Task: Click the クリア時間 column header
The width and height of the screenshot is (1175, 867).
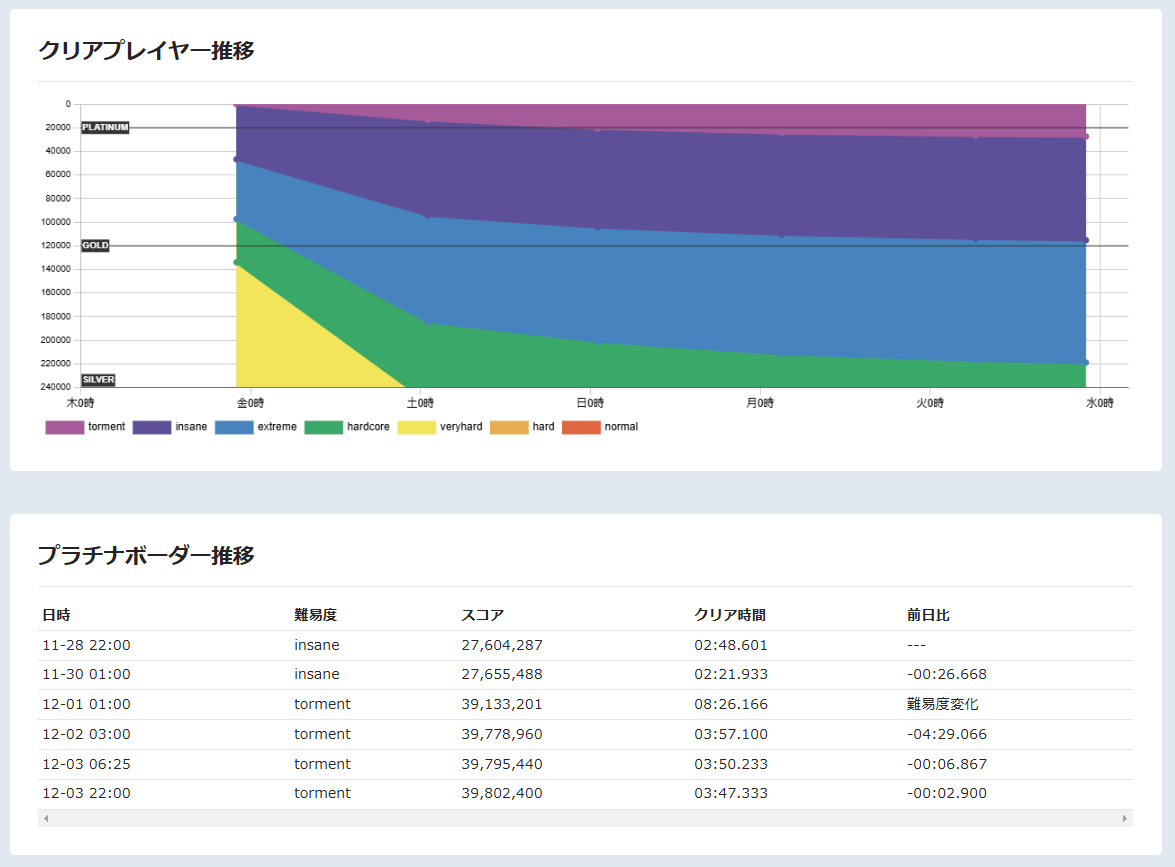Action: click(730, 615)
